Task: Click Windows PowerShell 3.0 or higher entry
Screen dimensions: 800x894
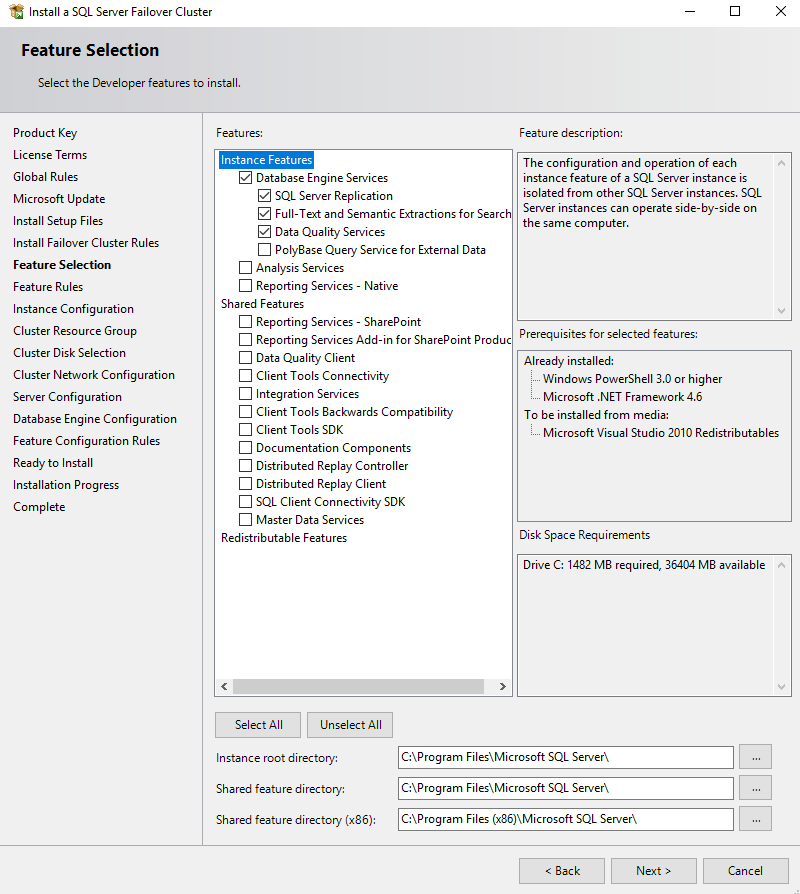Action: click(x=632, y=379)
